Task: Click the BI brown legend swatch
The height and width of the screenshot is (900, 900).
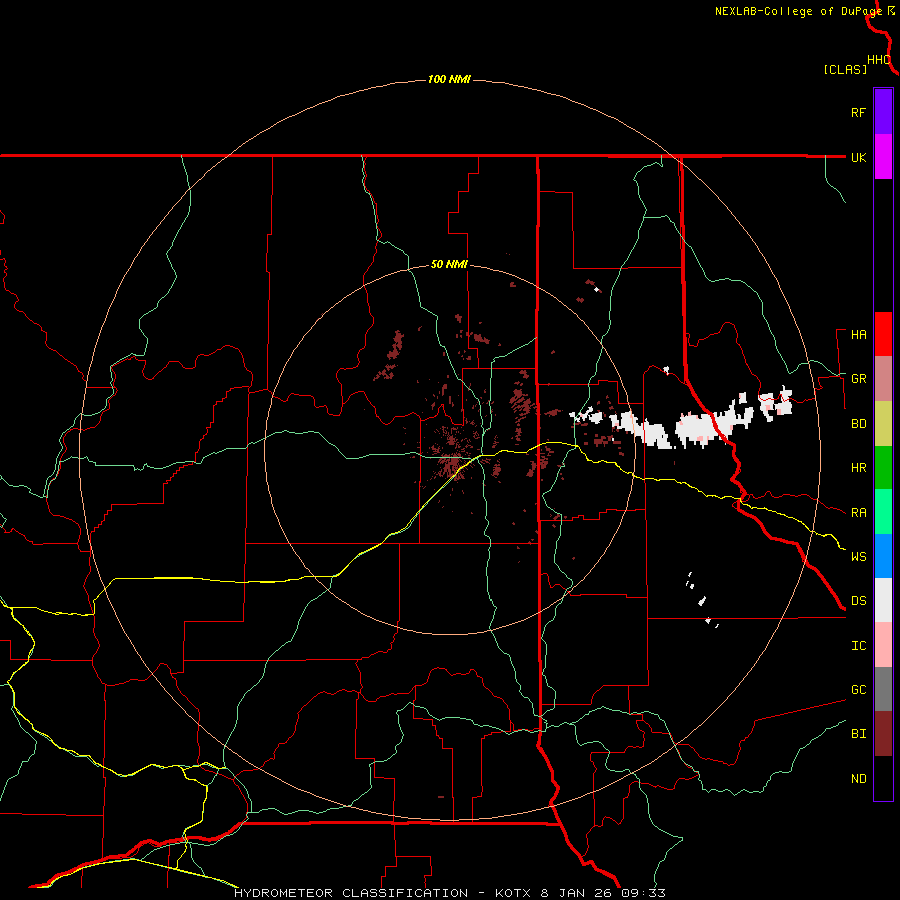Action: tap(883, 734)
